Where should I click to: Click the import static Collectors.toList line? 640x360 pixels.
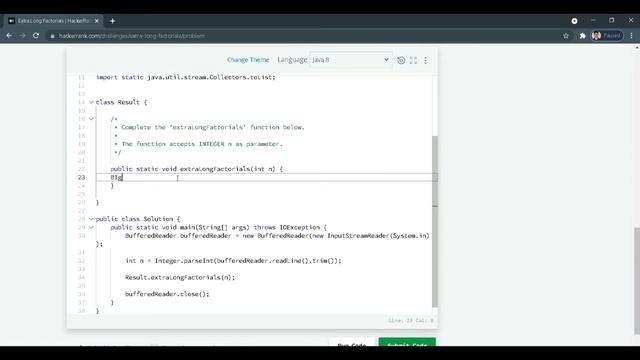coord(186,77)
